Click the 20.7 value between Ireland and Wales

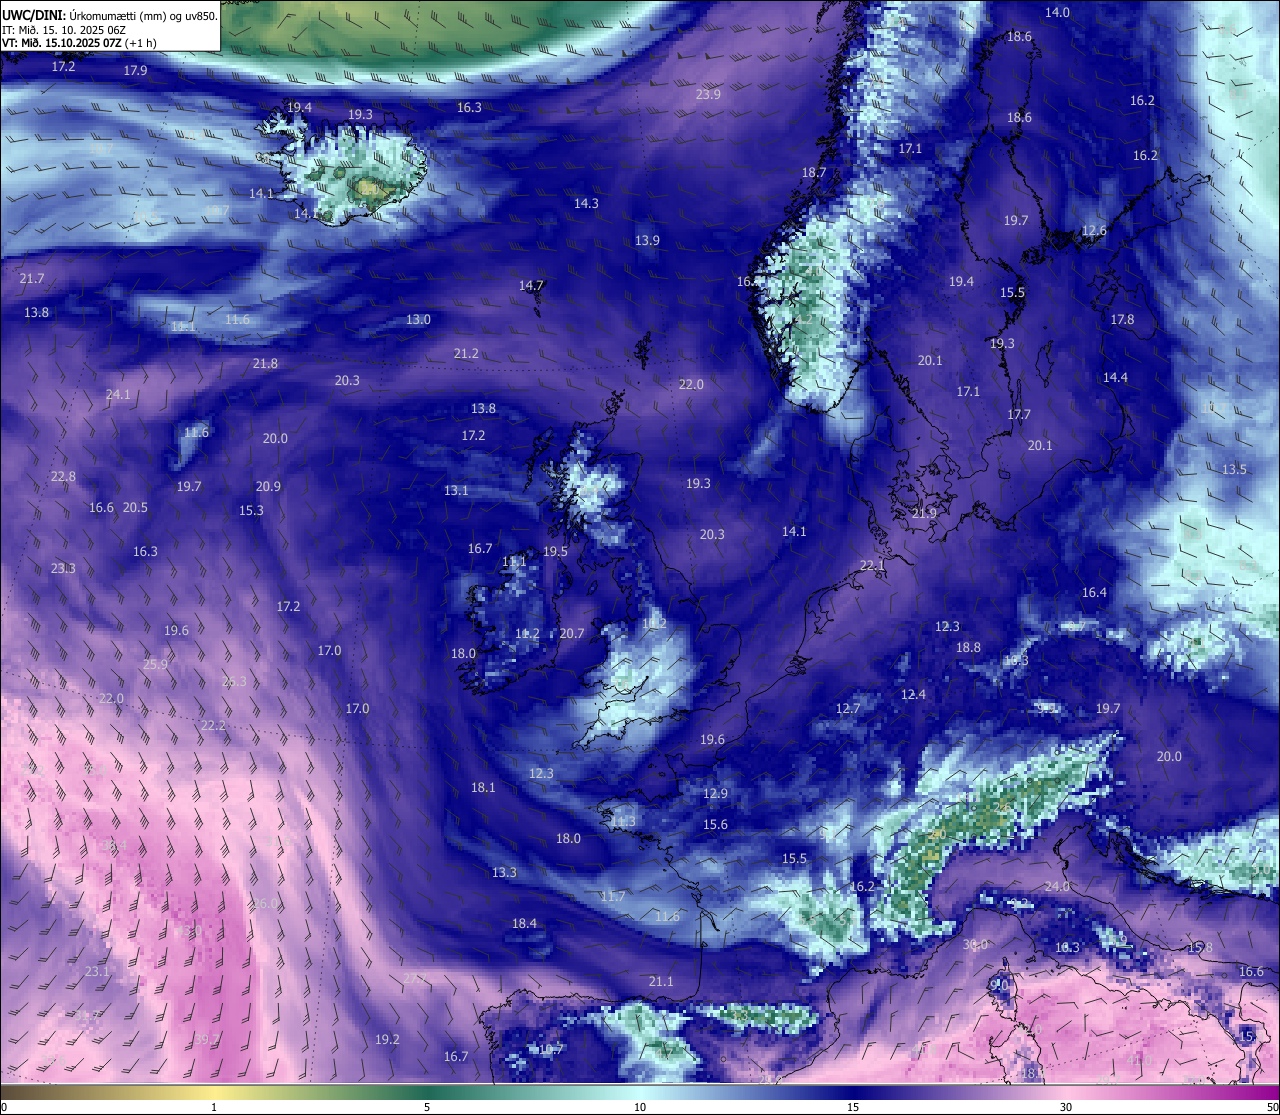(572, 633)
